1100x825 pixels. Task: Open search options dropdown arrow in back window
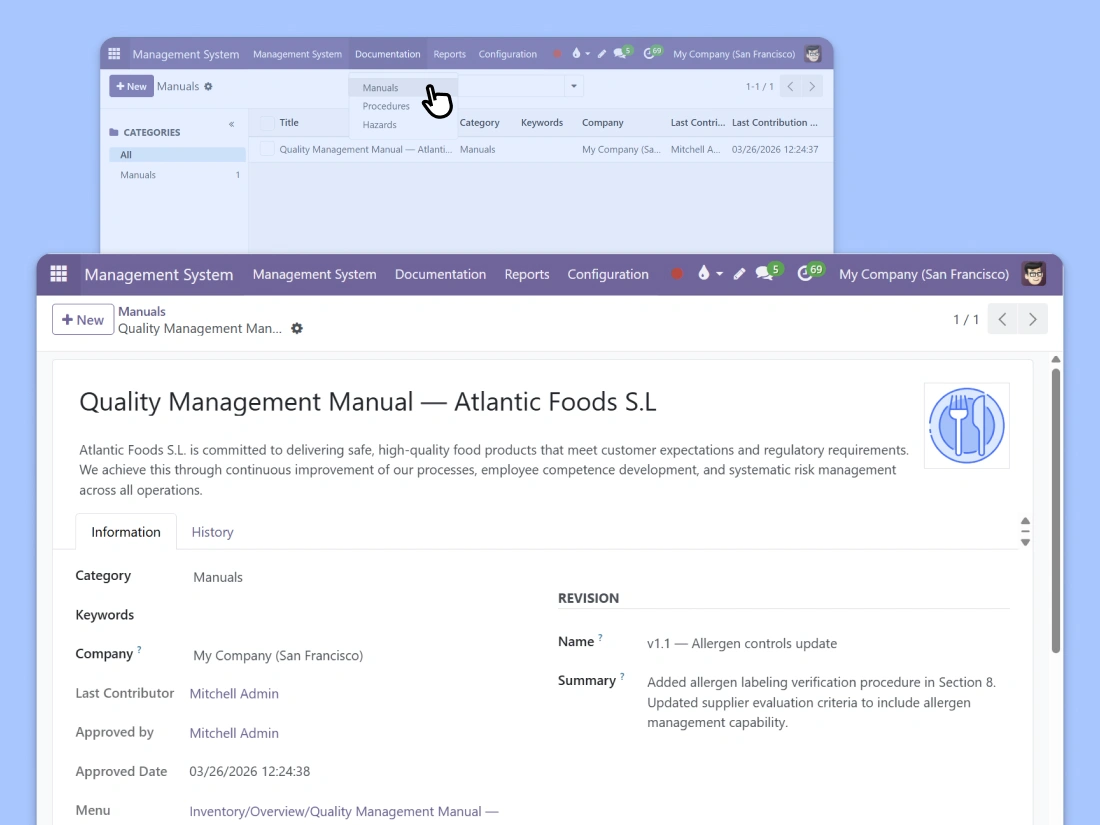coord(574,86)
